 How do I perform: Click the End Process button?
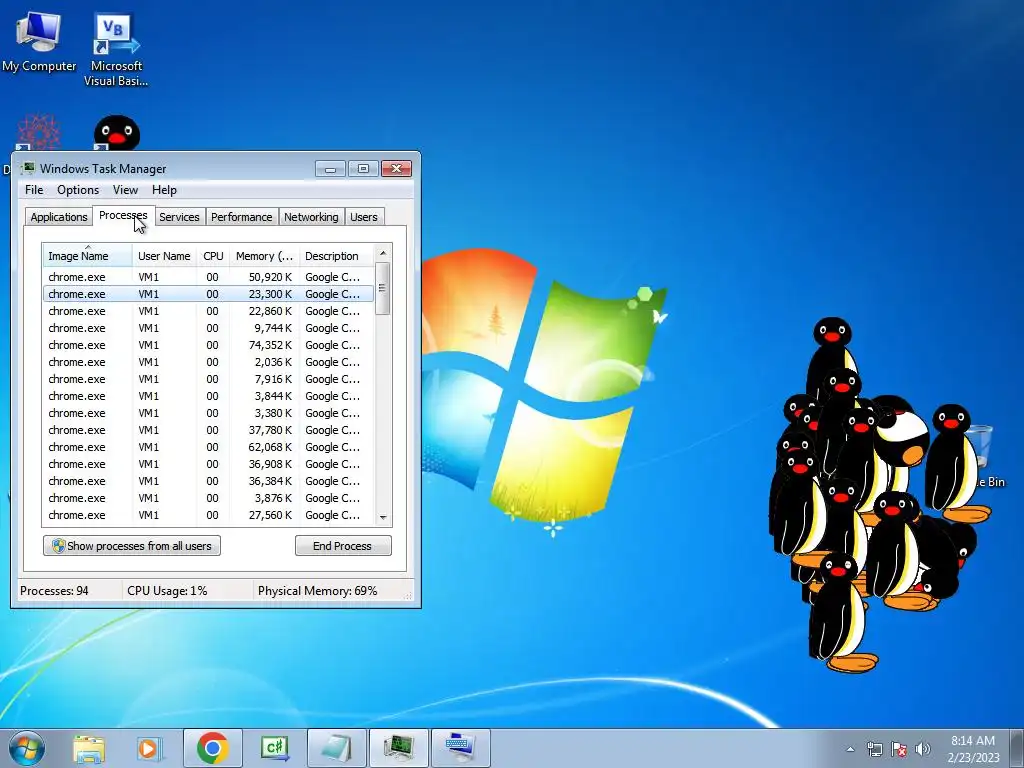click(x=343, y=546)
